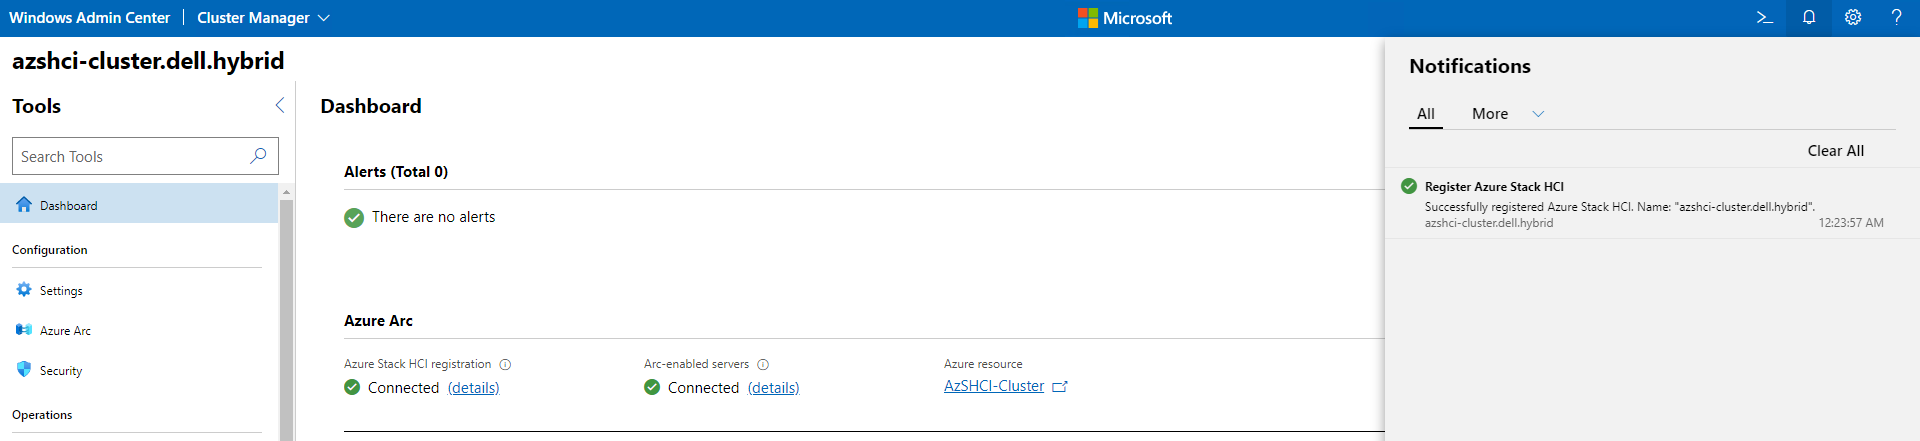Click external link icon next to AzSHCI-Cluster

pyautogui.click(x=1060, y=387)
